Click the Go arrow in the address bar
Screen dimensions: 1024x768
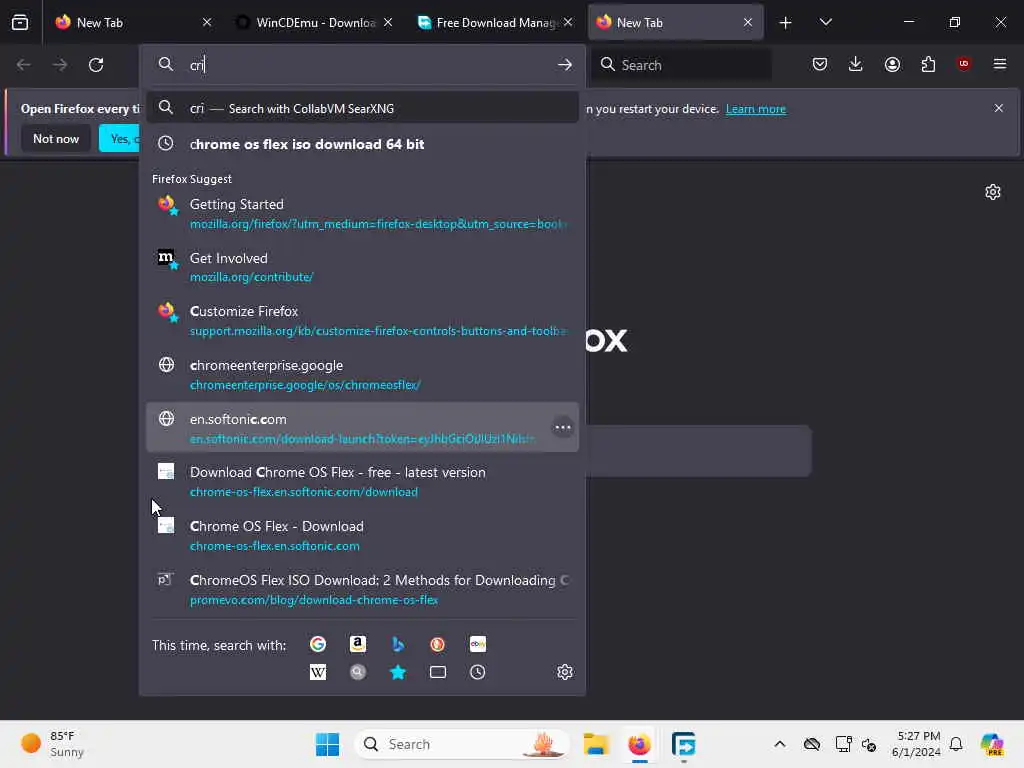(x=565, y=65)
